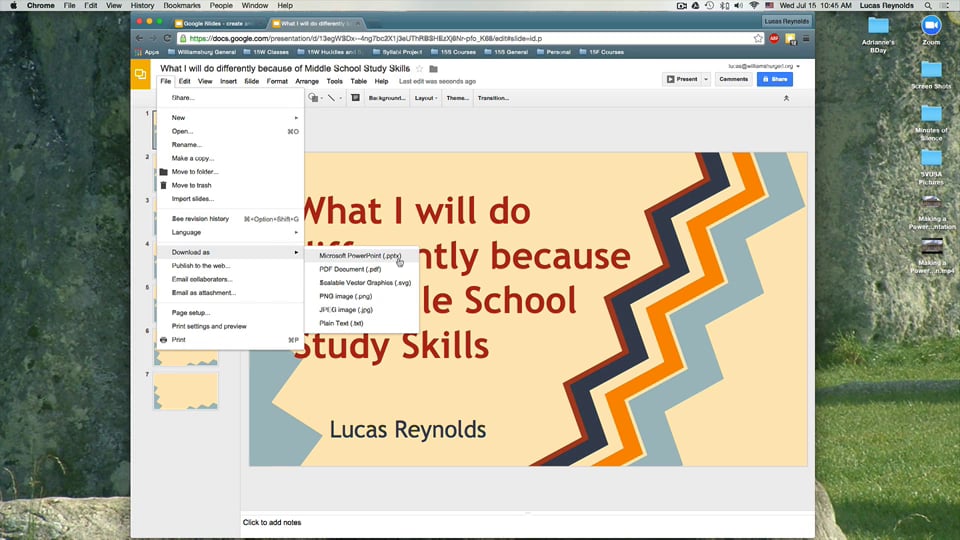
Task: Click the volume icon in the menu bar
Action: [x=739, y=6]
